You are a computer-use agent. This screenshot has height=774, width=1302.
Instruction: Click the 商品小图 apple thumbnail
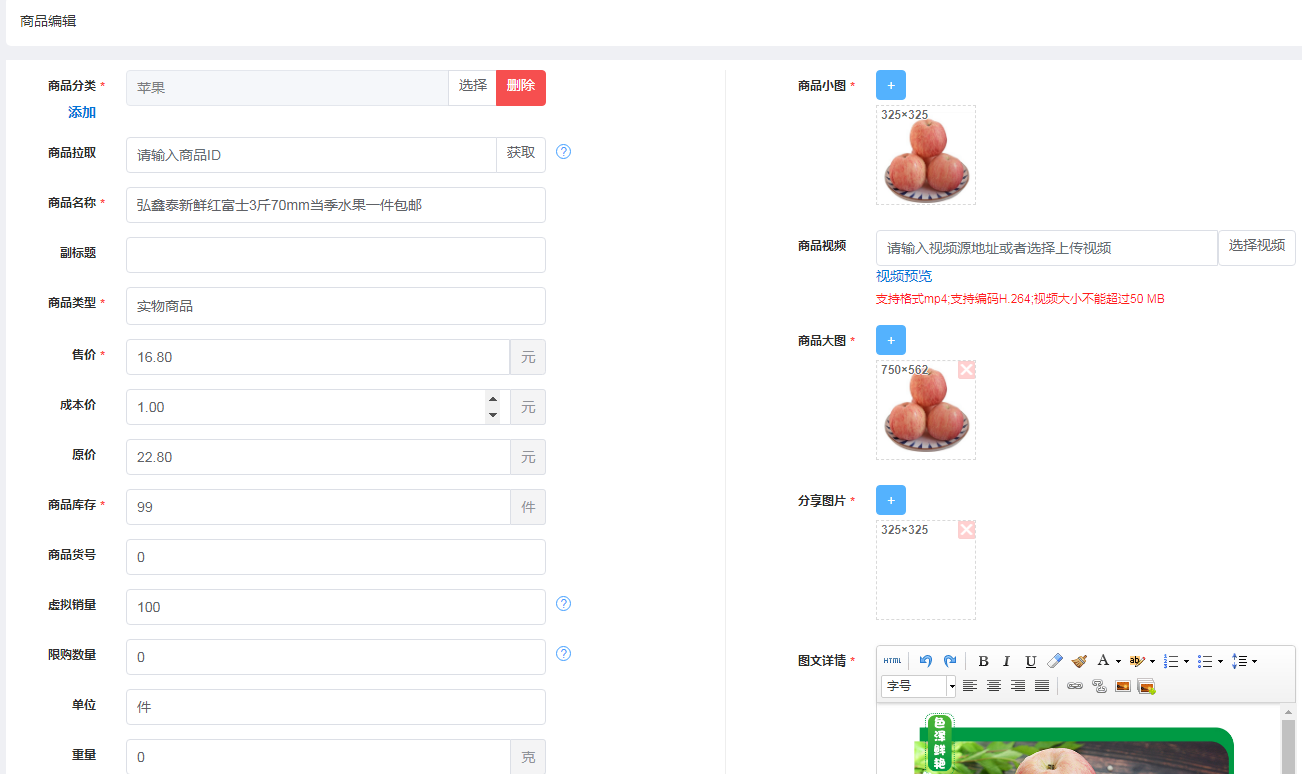click(x=926, y=155)
